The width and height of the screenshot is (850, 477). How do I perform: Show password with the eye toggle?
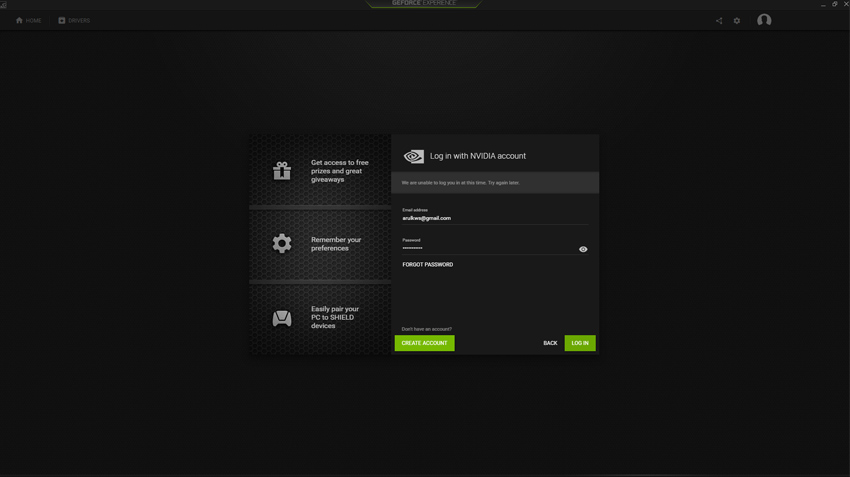point(583,249)
